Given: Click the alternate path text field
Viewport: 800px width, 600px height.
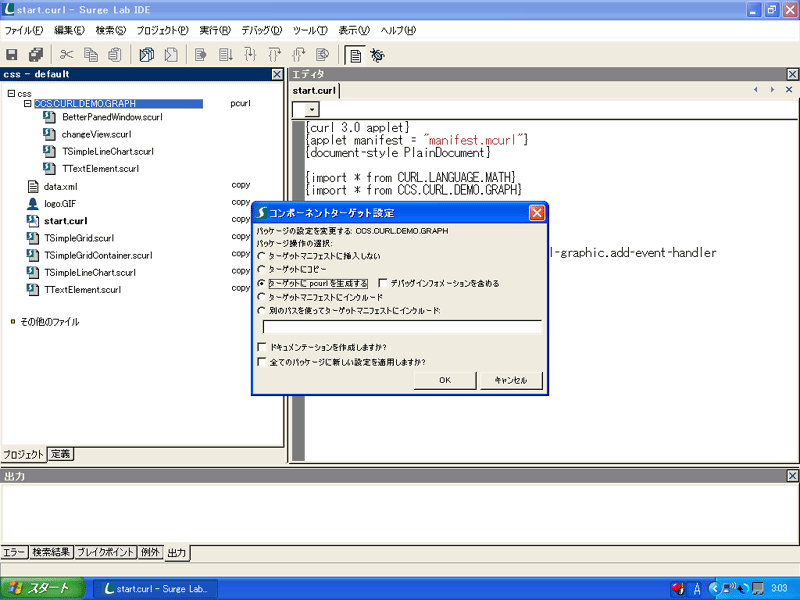Looking at the screenshot, I should (402, 326).
